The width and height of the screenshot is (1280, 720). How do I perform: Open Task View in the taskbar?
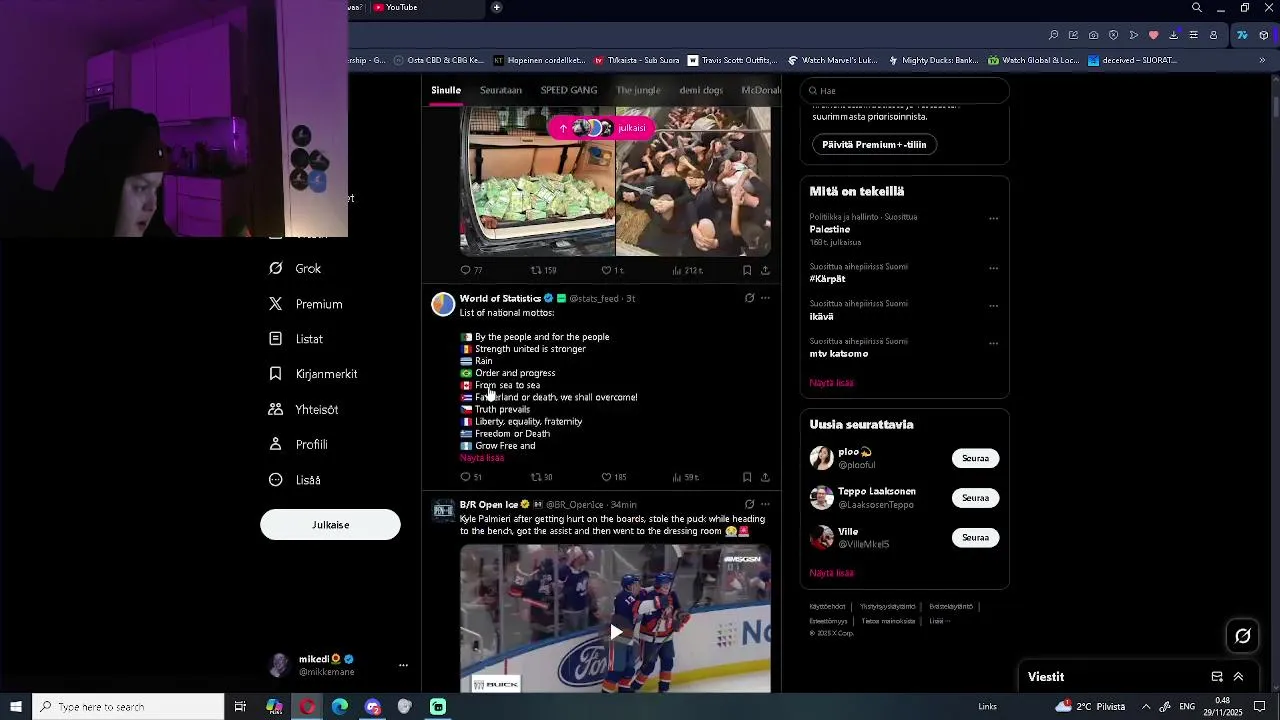point(240,707)
